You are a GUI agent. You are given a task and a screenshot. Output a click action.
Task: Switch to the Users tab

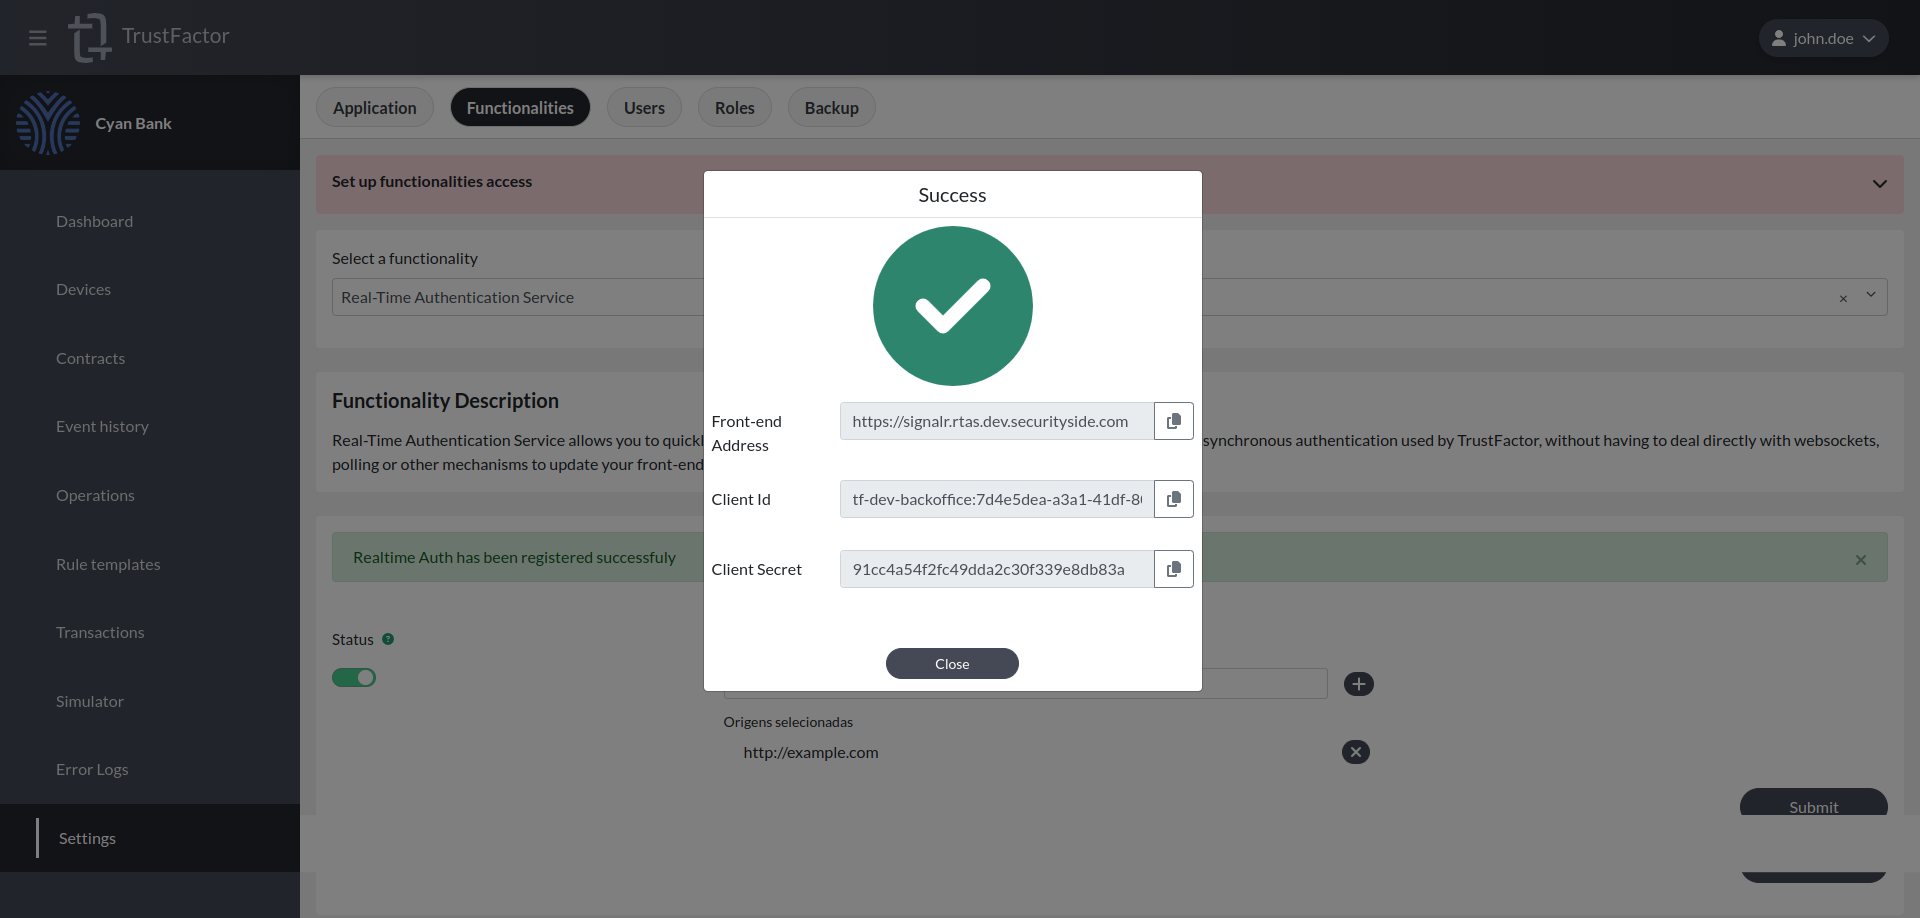point(644,107)
